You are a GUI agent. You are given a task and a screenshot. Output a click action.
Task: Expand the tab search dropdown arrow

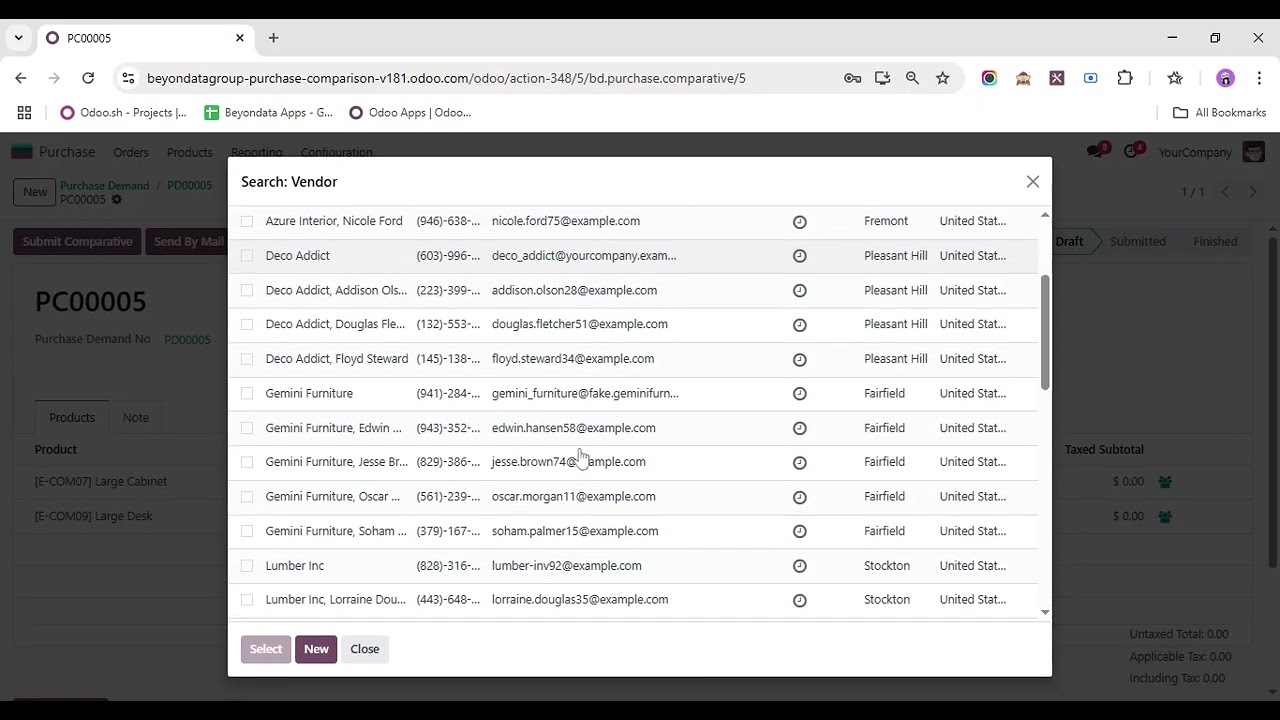(x=18, y=38)
